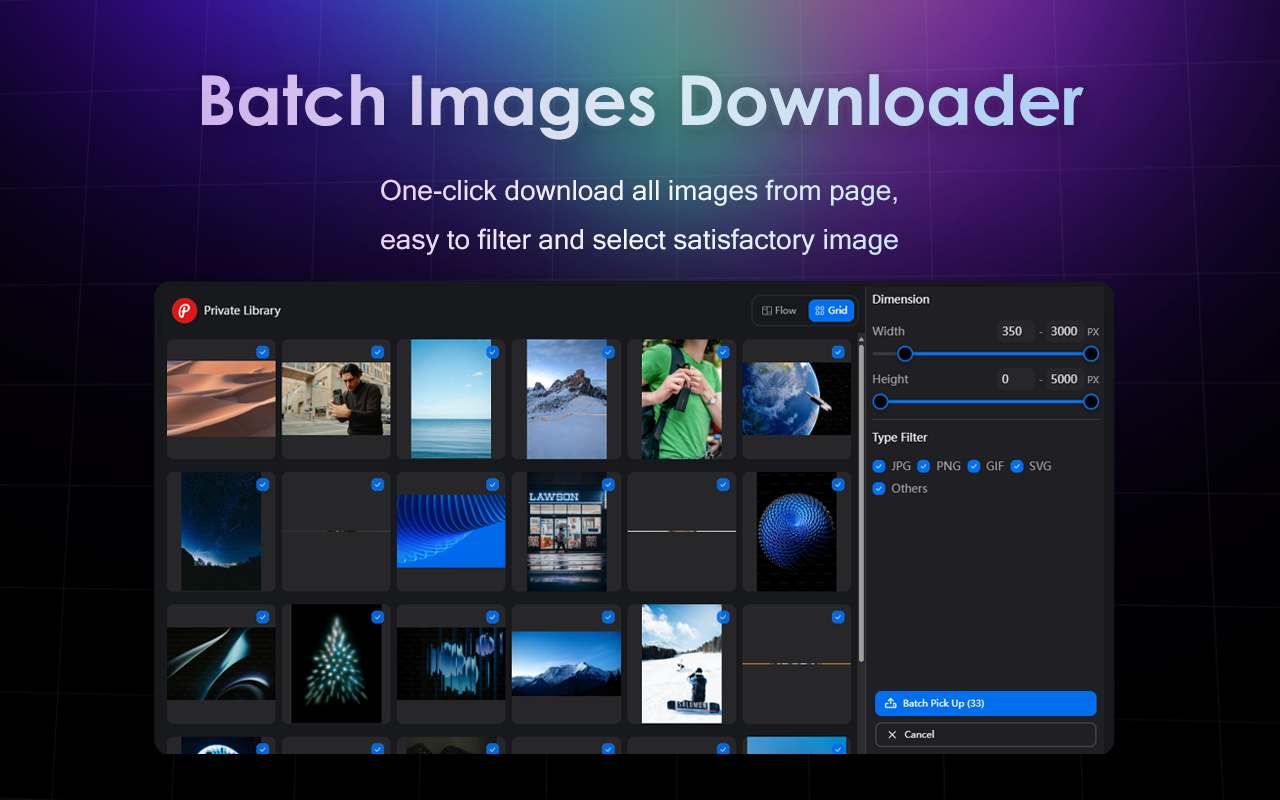This screenshot has width=1280, height=800.
Task: Switch to Grid view
Action: pyautogui.click(x=831, y=311)
